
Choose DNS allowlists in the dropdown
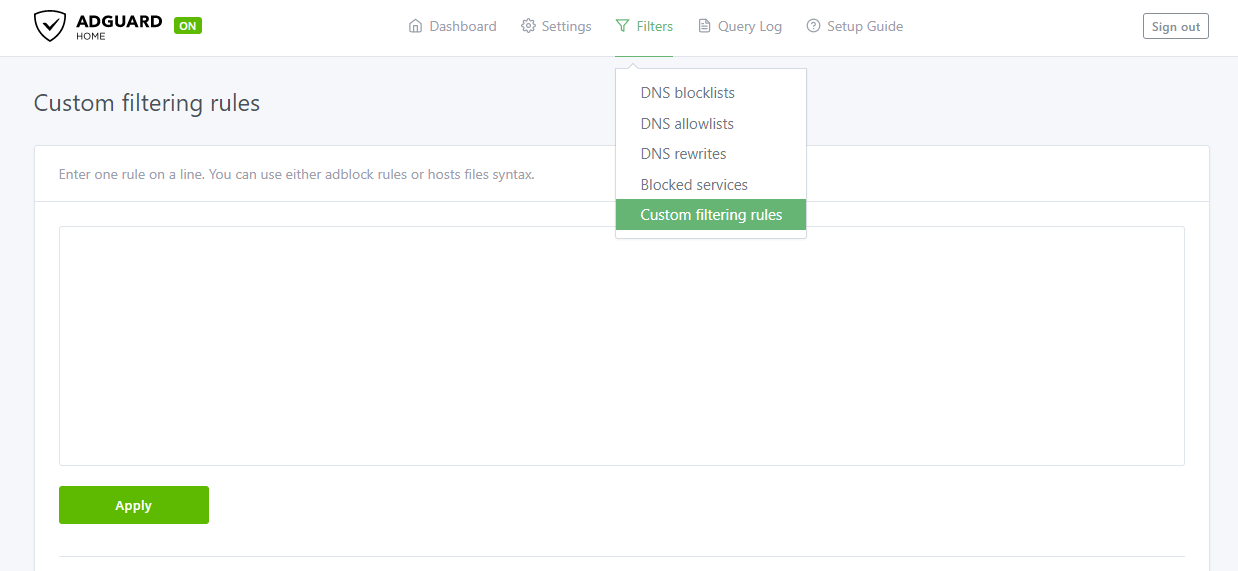click(687, 124)
